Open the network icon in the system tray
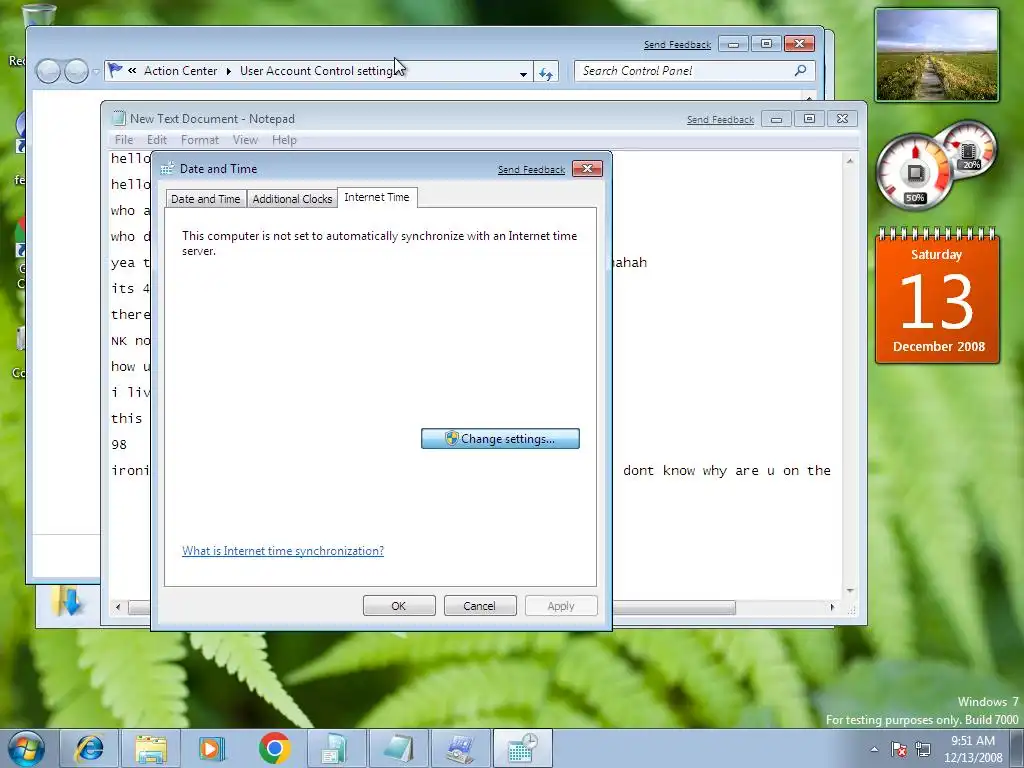The width and height of the screenshot is (1024, 768). (x=923, y=749)
